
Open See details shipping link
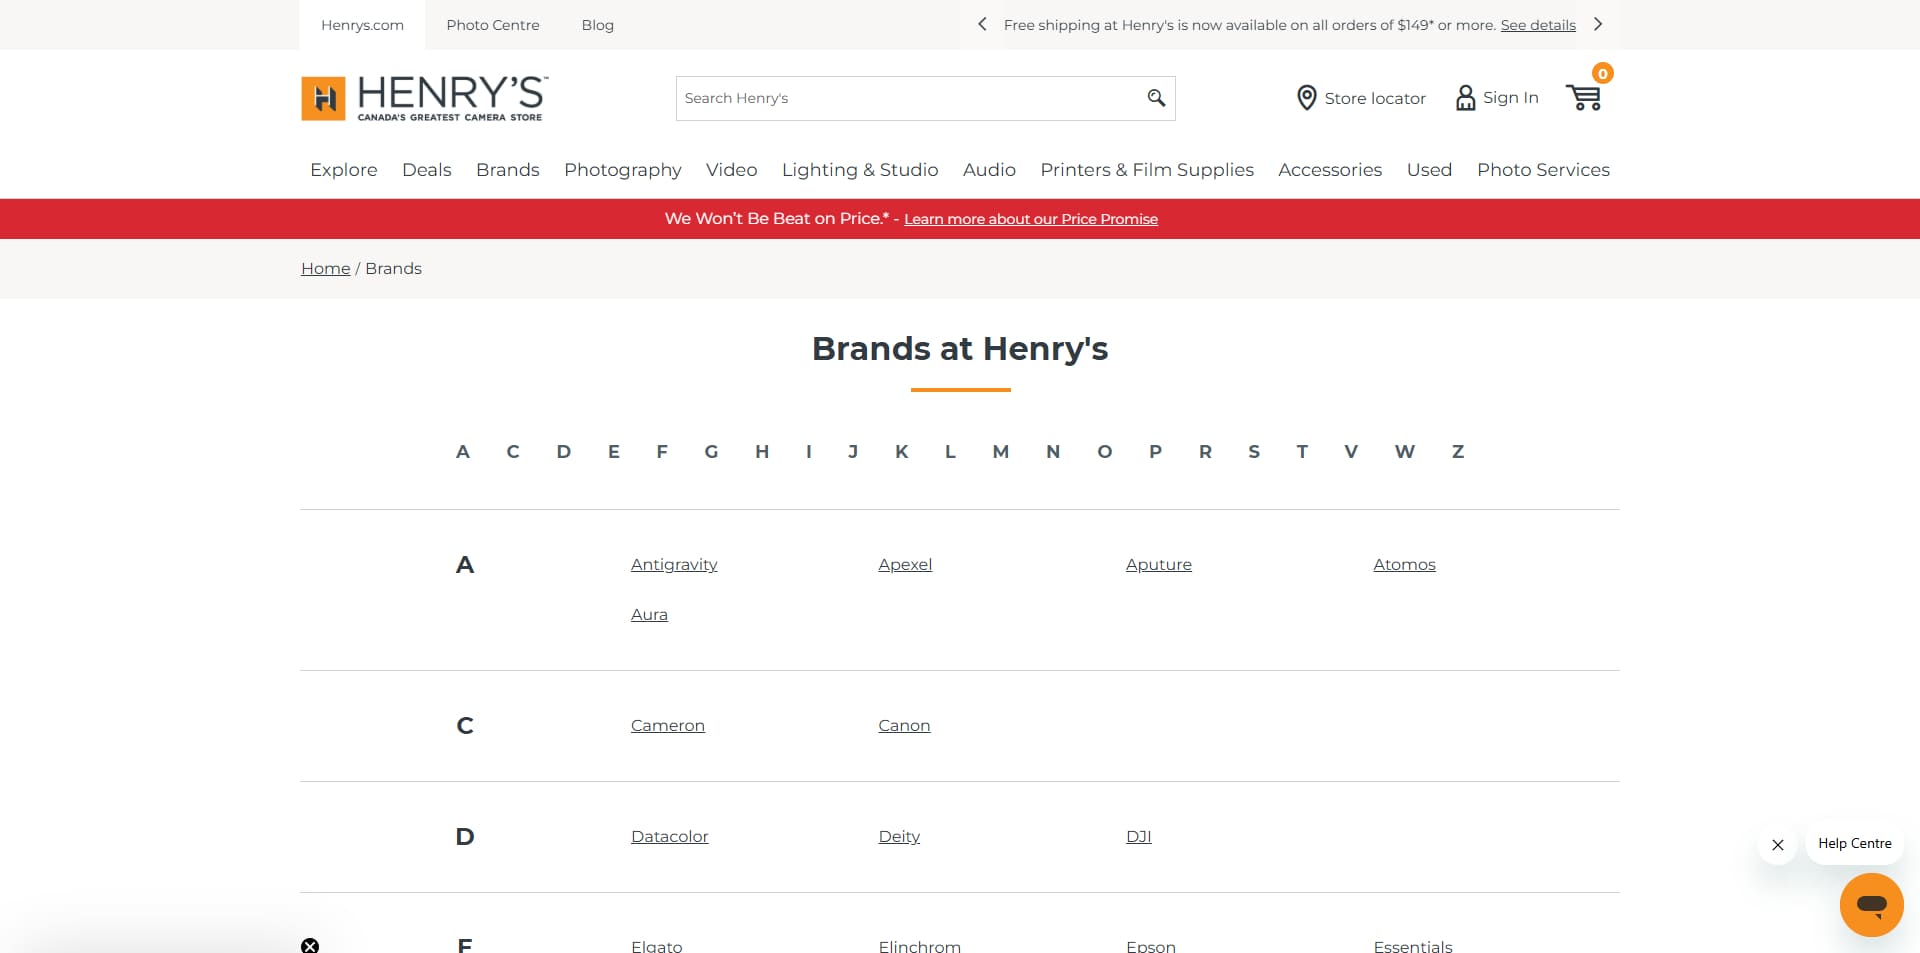[x=1538, y=25]
